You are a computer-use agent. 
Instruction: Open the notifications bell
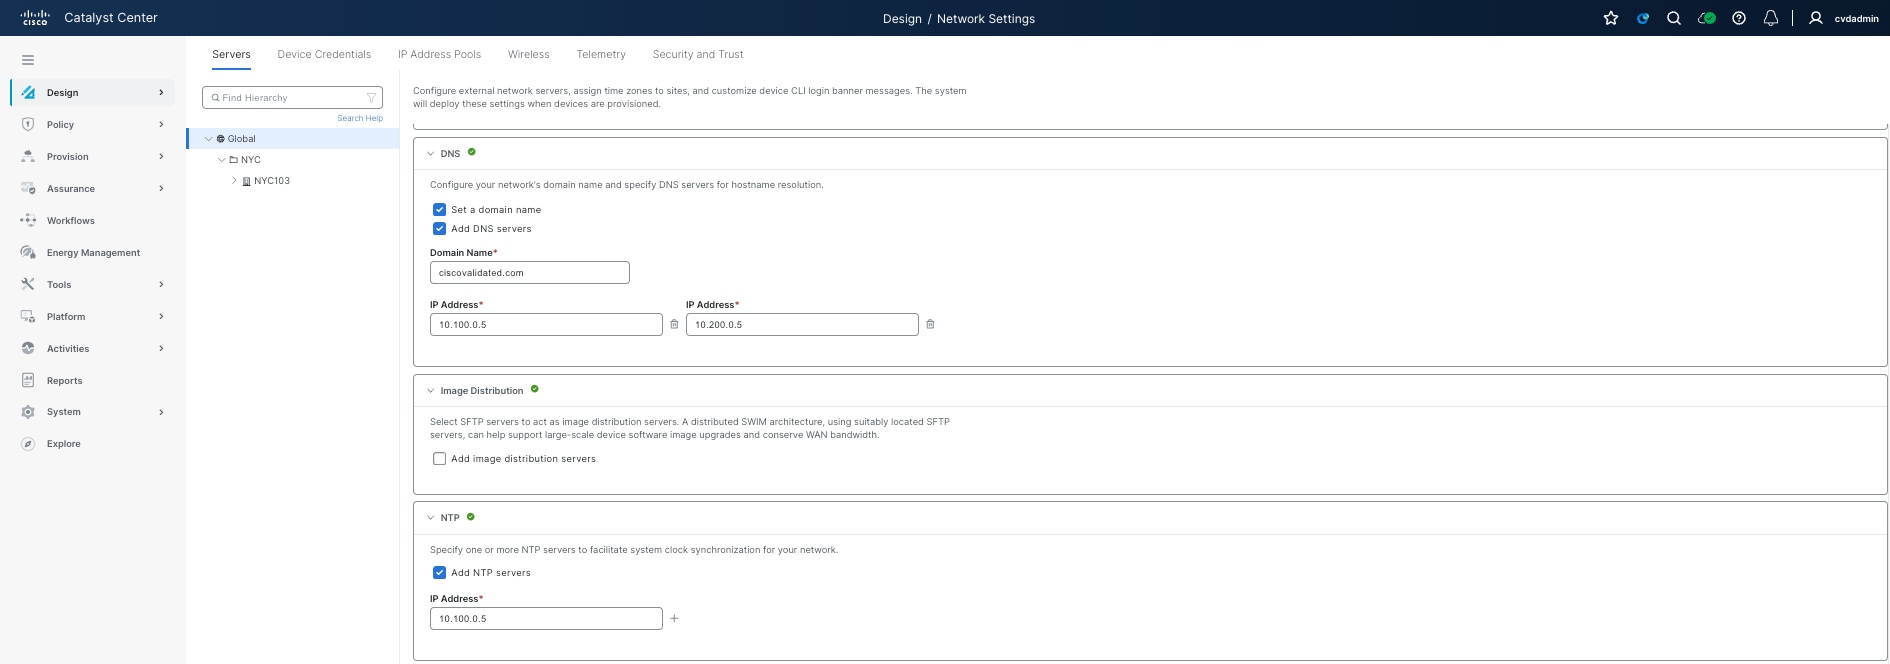pyautogui.click(x=1771, y=18)
